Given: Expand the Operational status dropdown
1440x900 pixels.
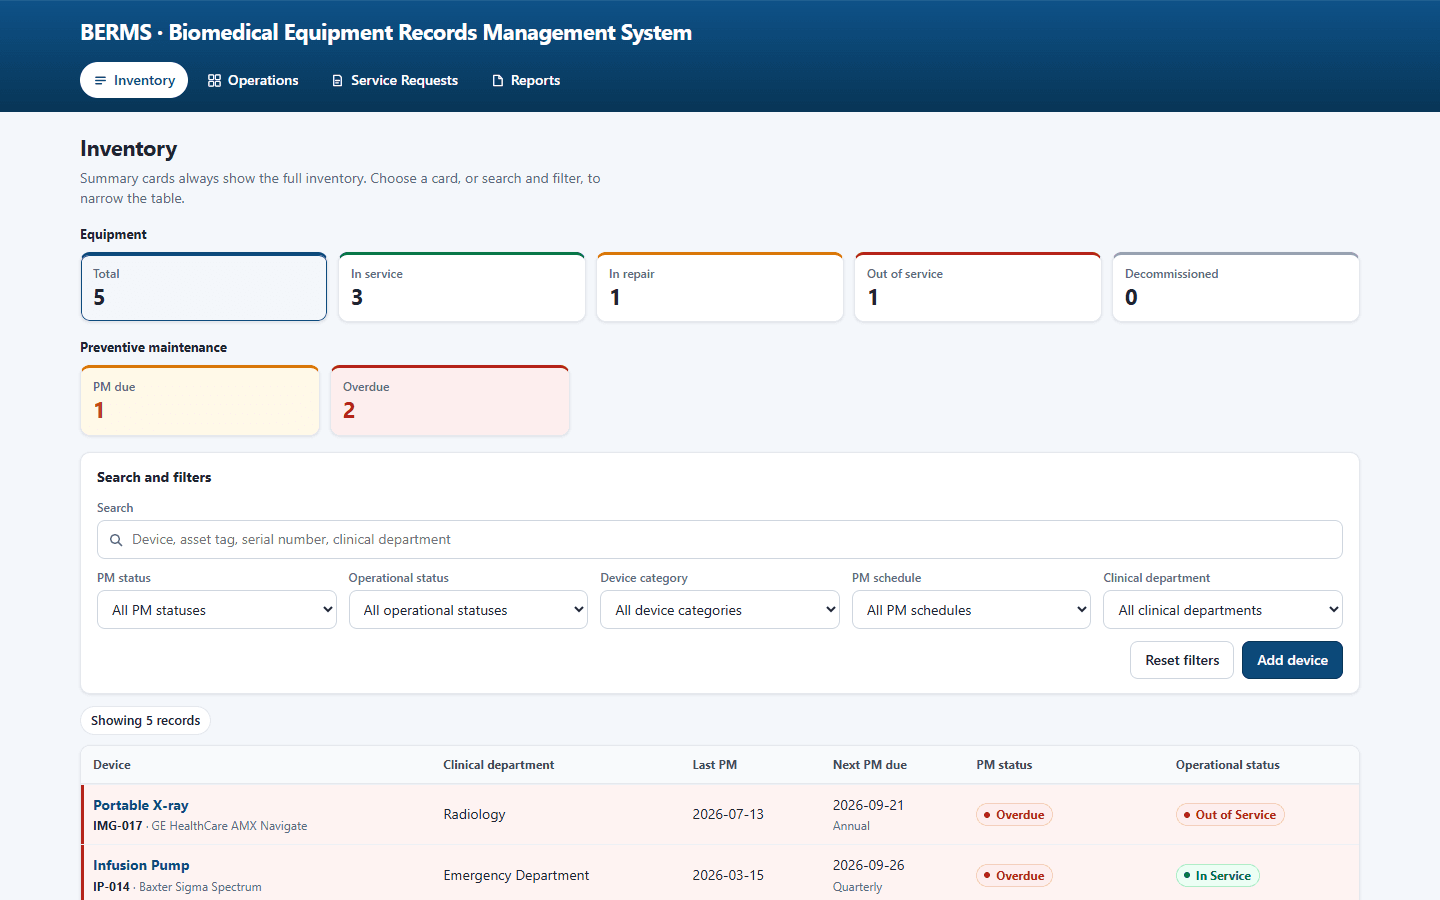Looking at the screenshot, I should [x=468, y=610].
